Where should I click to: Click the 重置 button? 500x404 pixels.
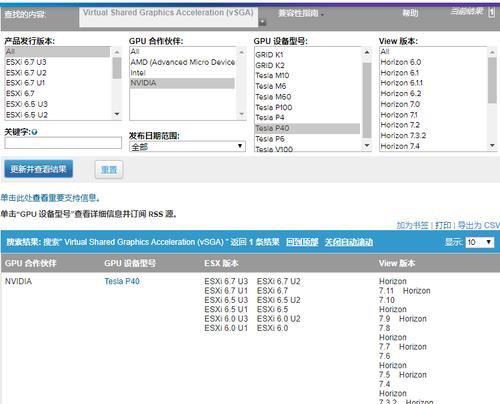pos(109,170)
